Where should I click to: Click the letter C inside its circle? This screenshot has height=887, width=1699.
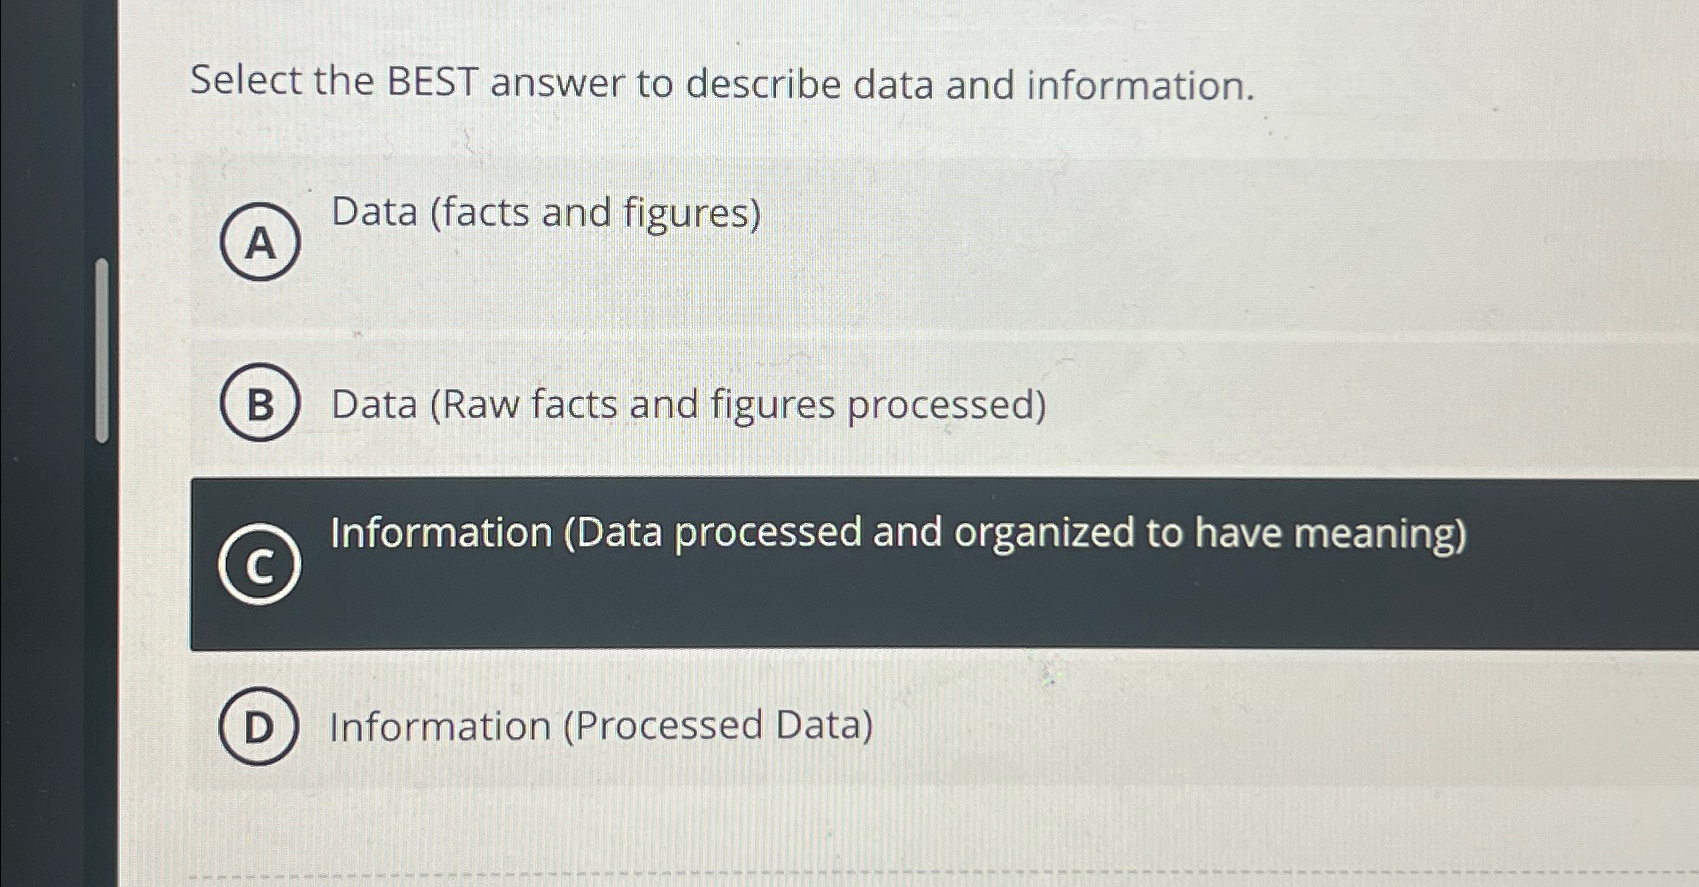click(x=260, y=566)
